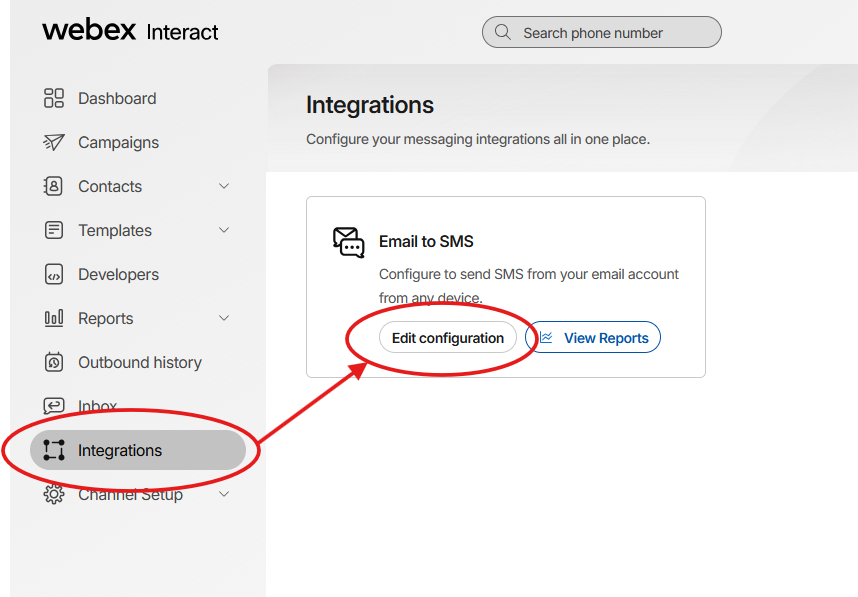Click the Reports bar chart icon
The height and width of the screenshot is (597, 858).
click(x=54, y=318)
